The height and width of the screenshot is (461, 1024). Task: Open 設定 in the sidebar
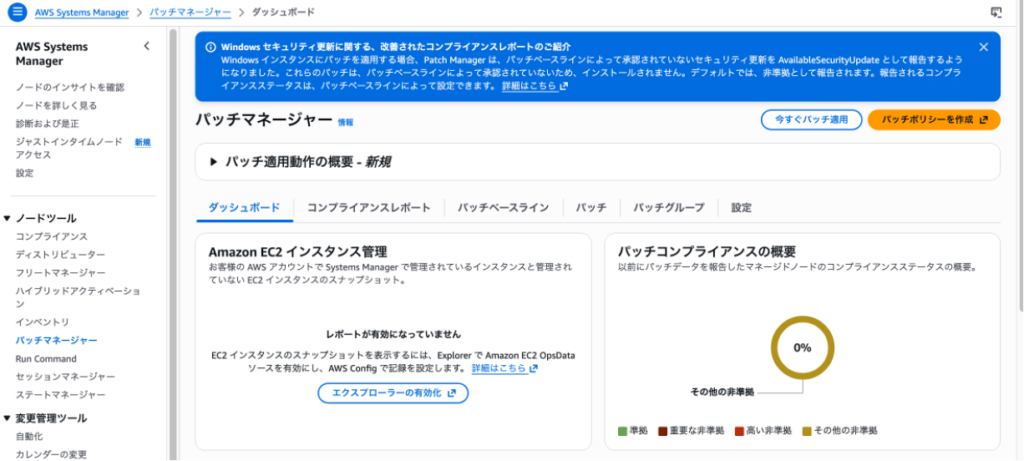pos(25,173)
